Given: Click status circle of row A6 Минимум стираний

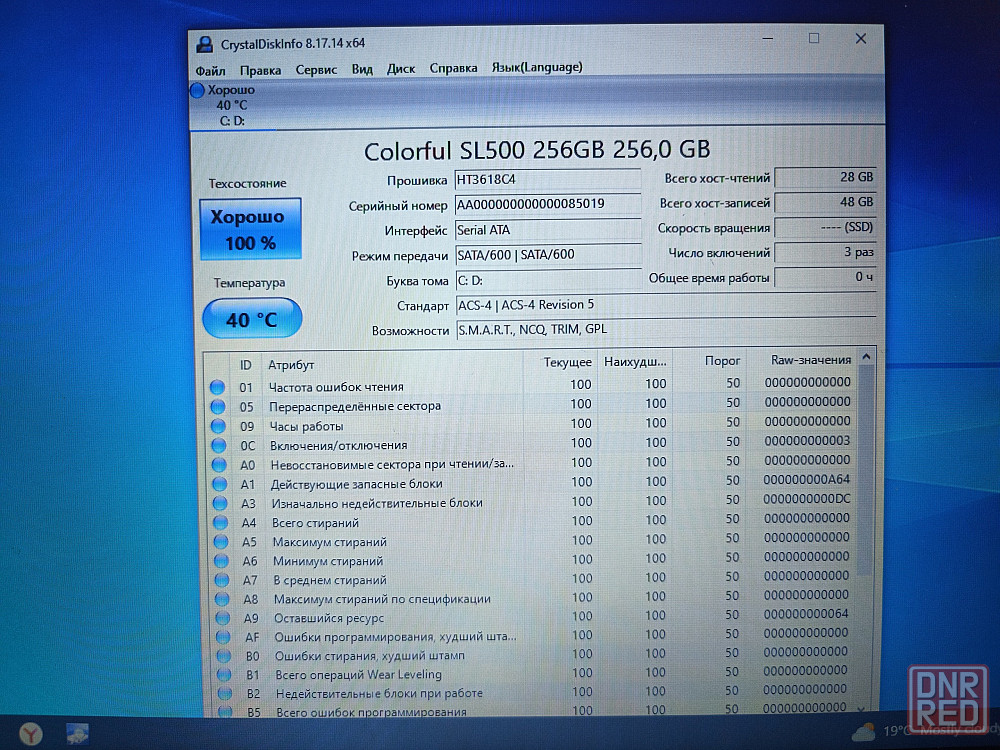Looking at the screenshot, I should point(221,561).
